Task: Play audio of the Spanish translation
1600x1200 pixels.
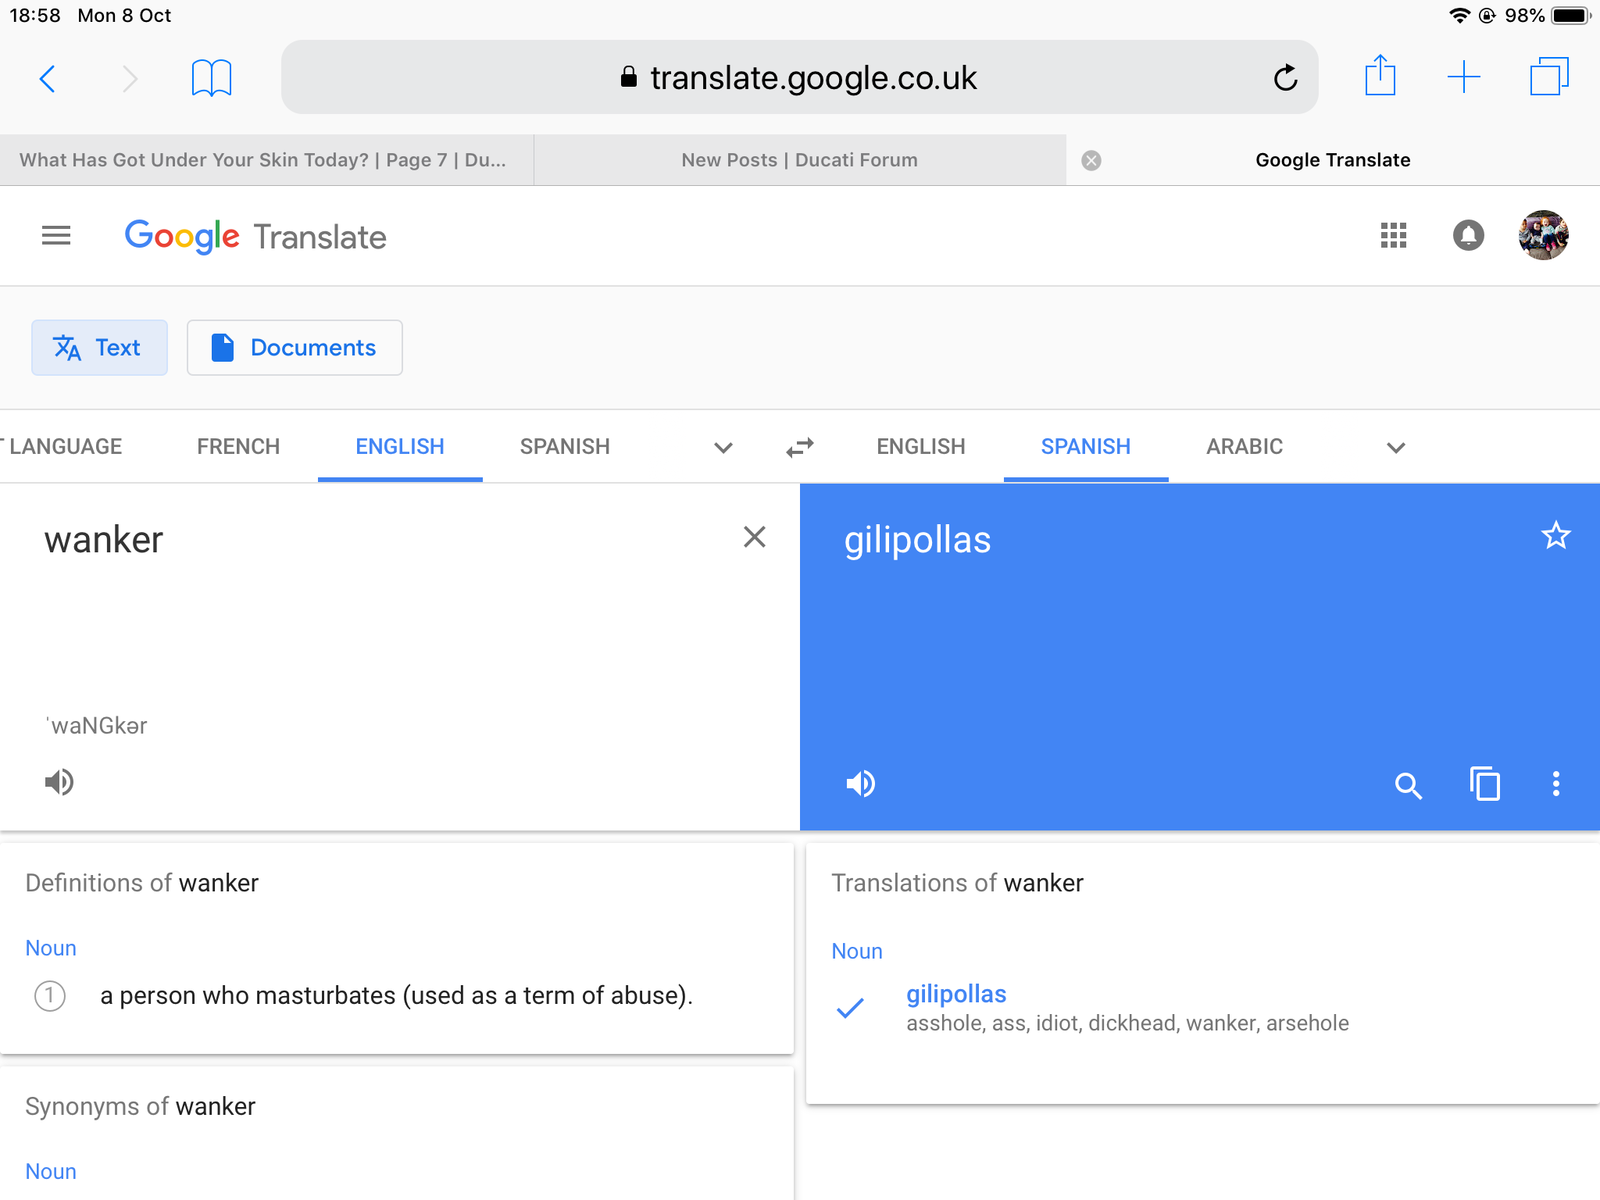Action: tap(860, 784)
